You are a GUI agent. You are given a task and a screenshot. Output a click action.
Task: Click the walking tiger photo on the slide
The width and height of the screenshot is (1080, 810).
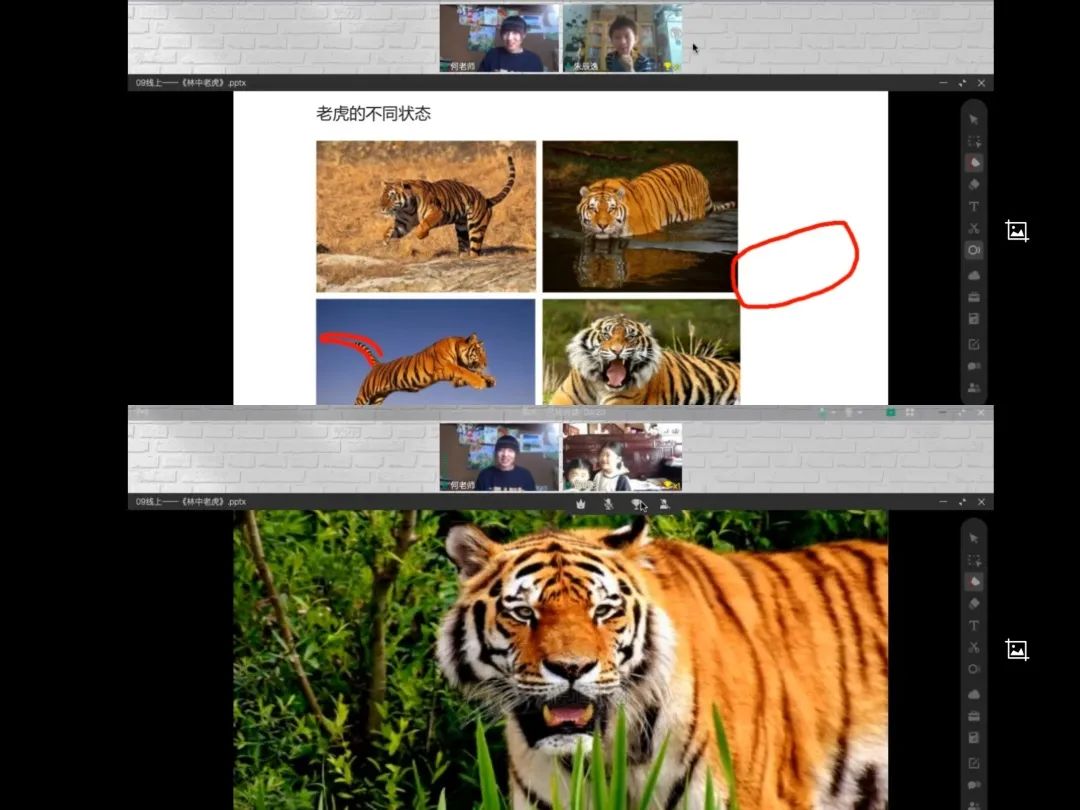426,216
